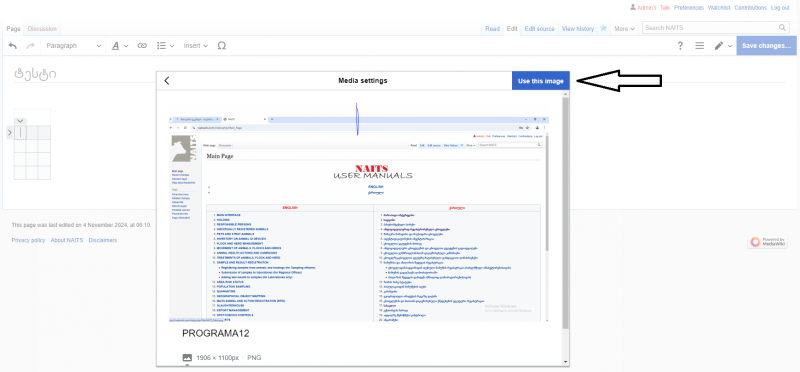Click the Log out link
Viewport: 800px width, 372px height.
click(x=780, y=8)
